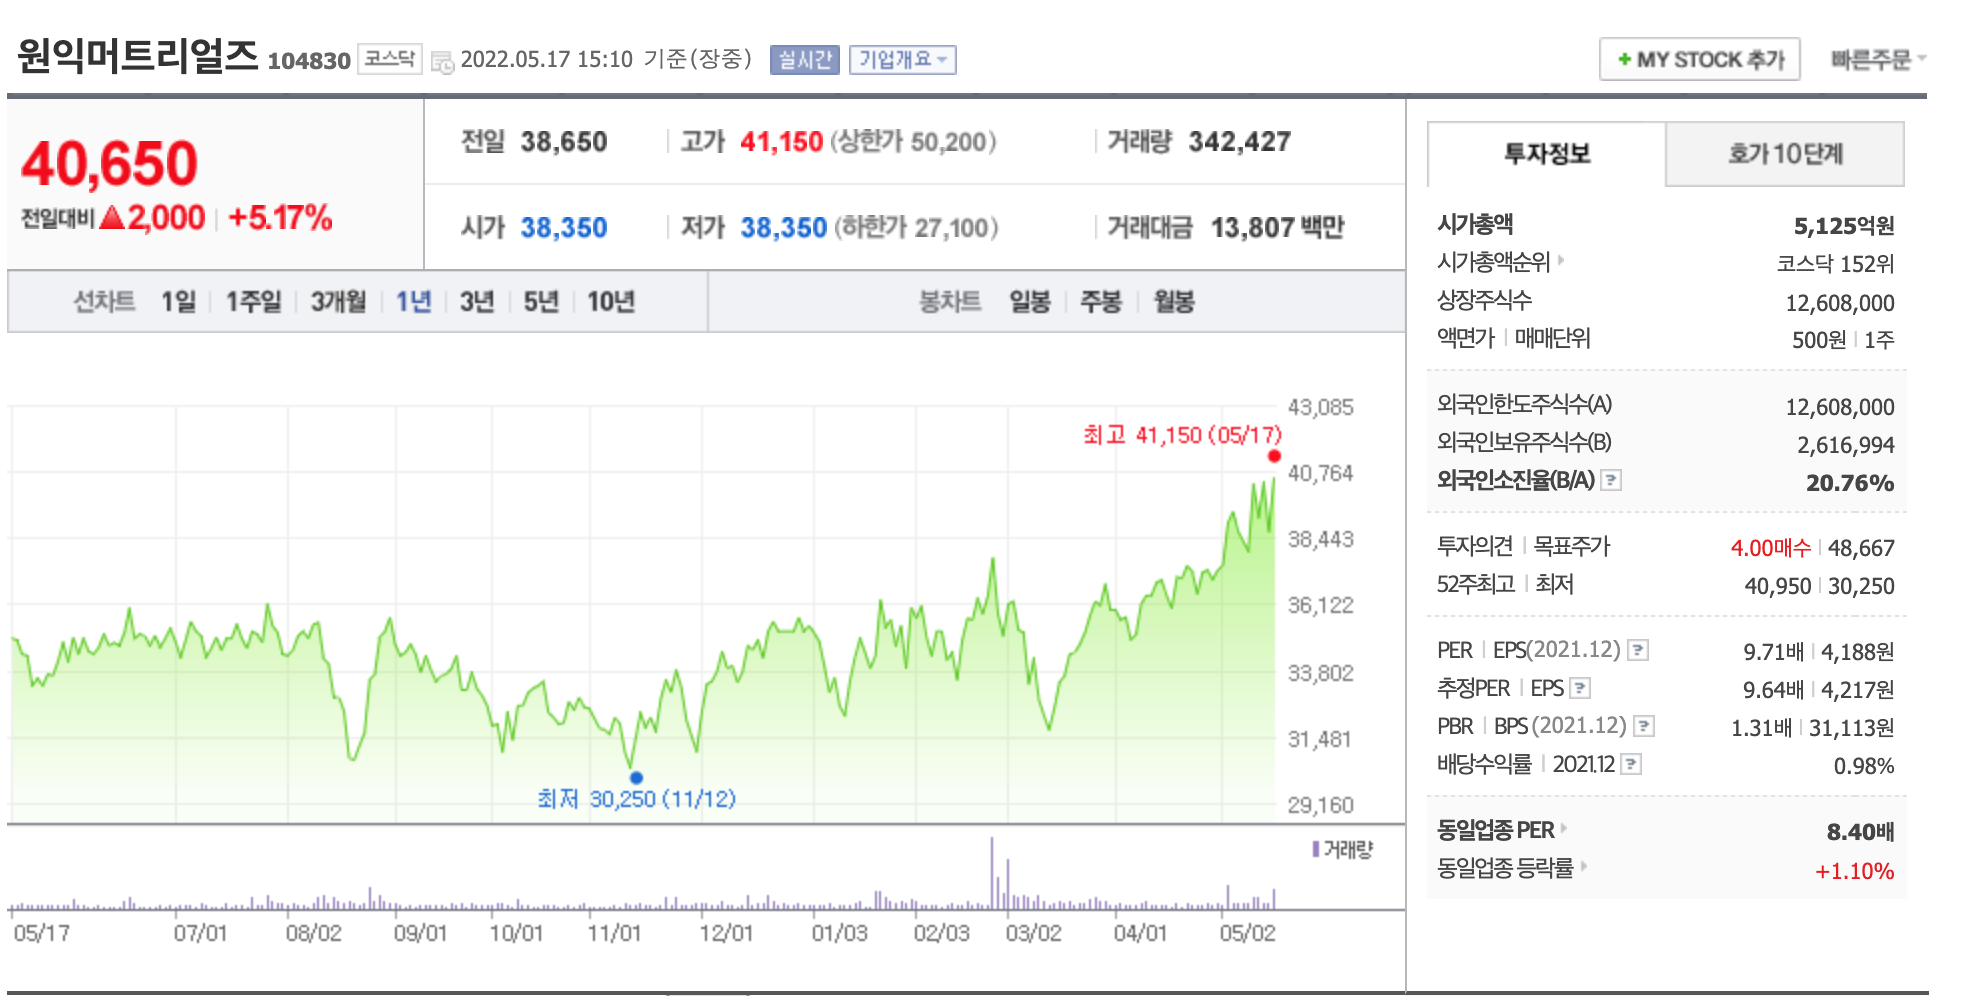Click the 배당수익률 value 0.98%

point(1863,766)
